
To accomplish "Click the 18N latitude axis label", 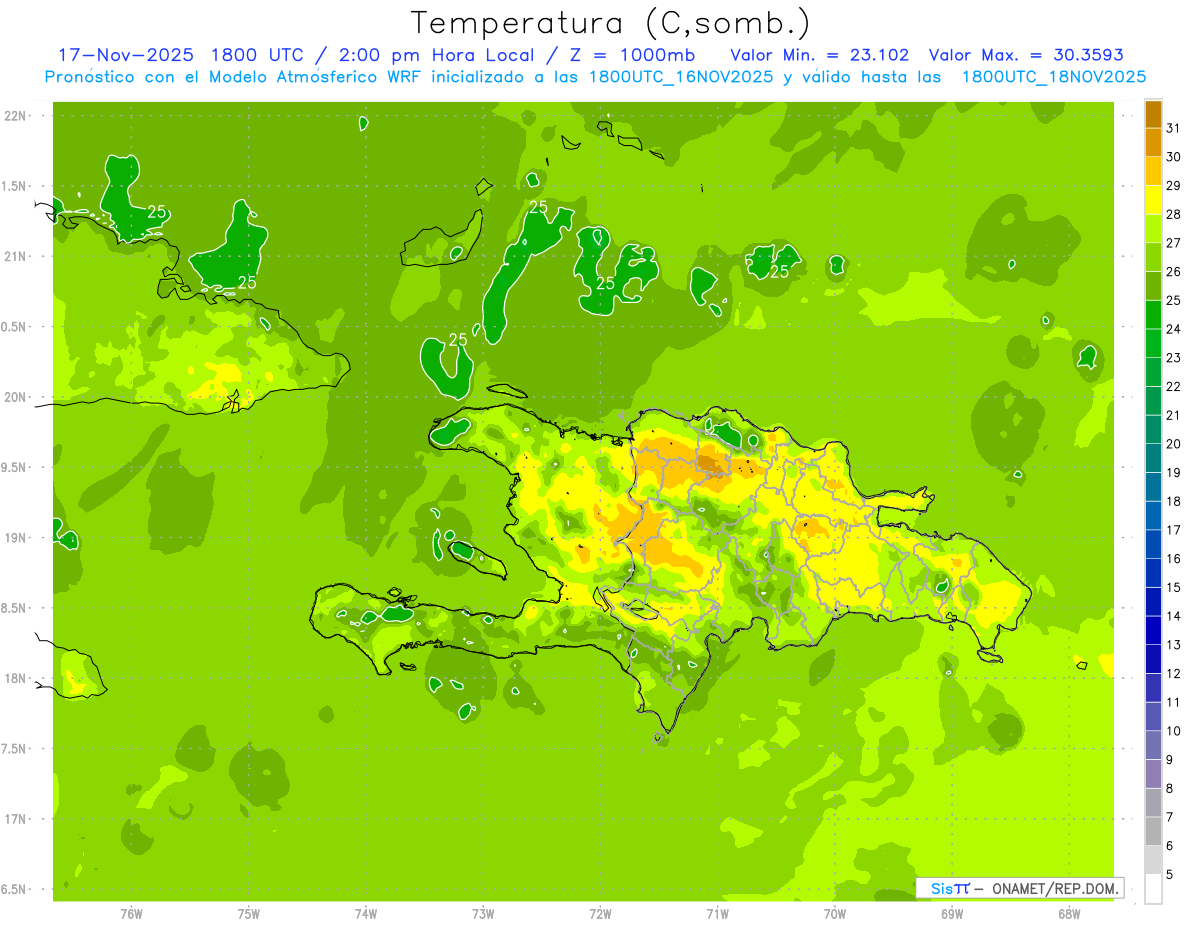I will tap(17, 679).
